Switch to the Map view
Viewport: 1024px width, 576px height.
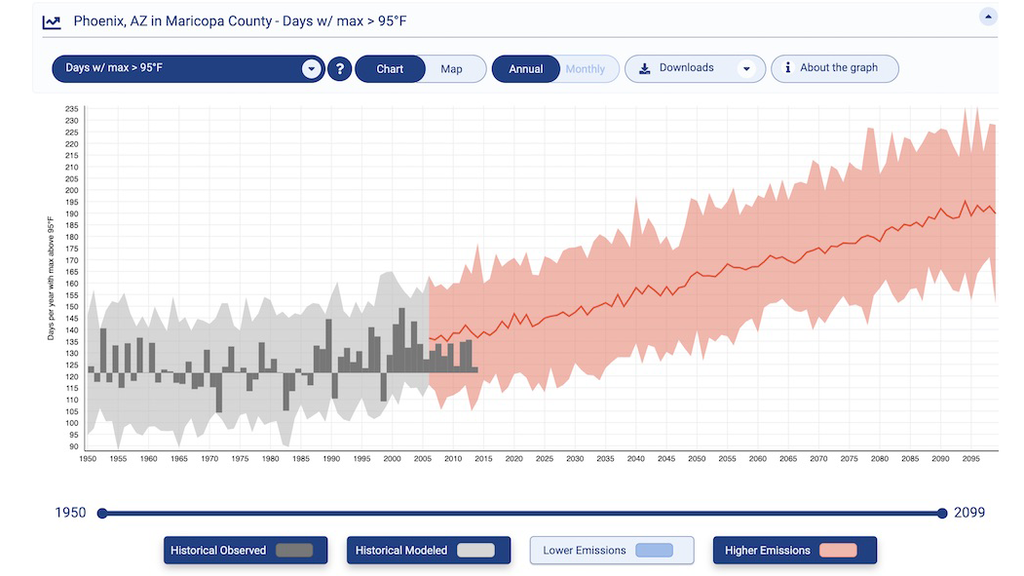tap(452, 68)
